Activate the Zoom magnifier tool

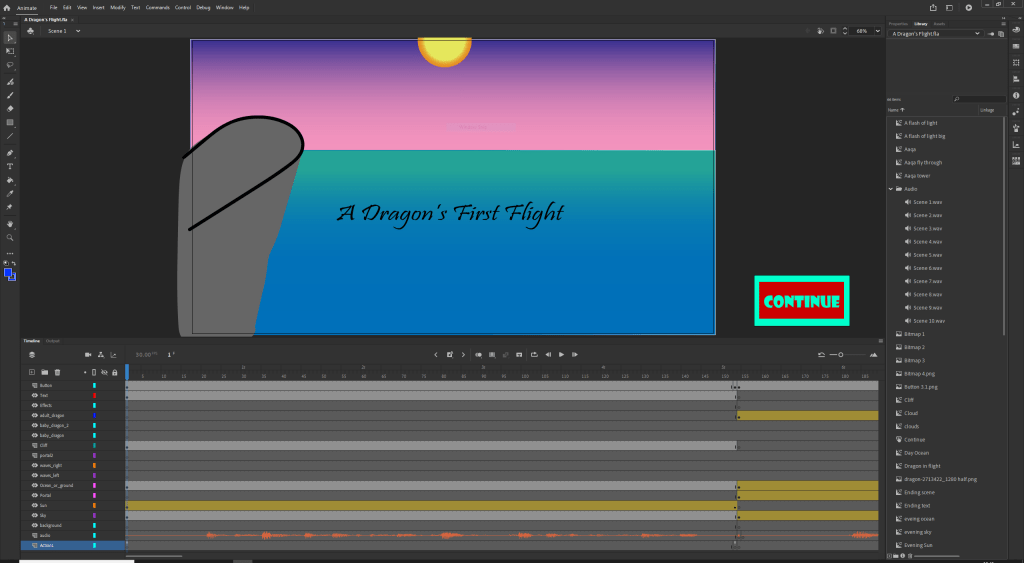point(10,238)
